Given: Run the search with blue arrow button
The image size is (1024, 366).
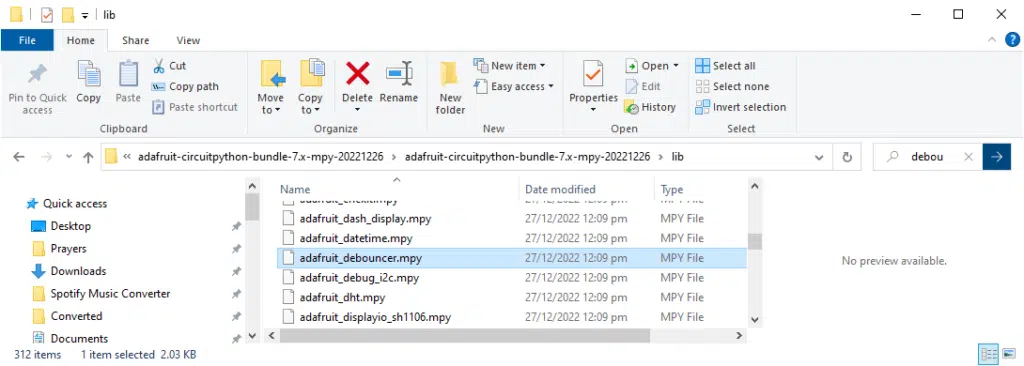Looking at the screenshot, I should pos(997,157).
